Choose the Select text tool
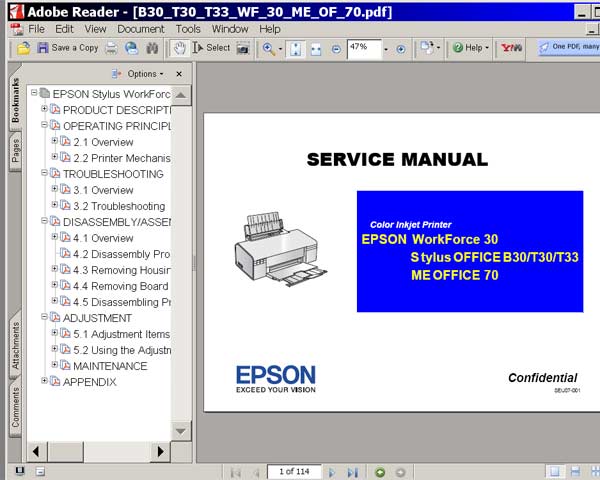Screen dimensions: 600x480 (x=211, y=48)
